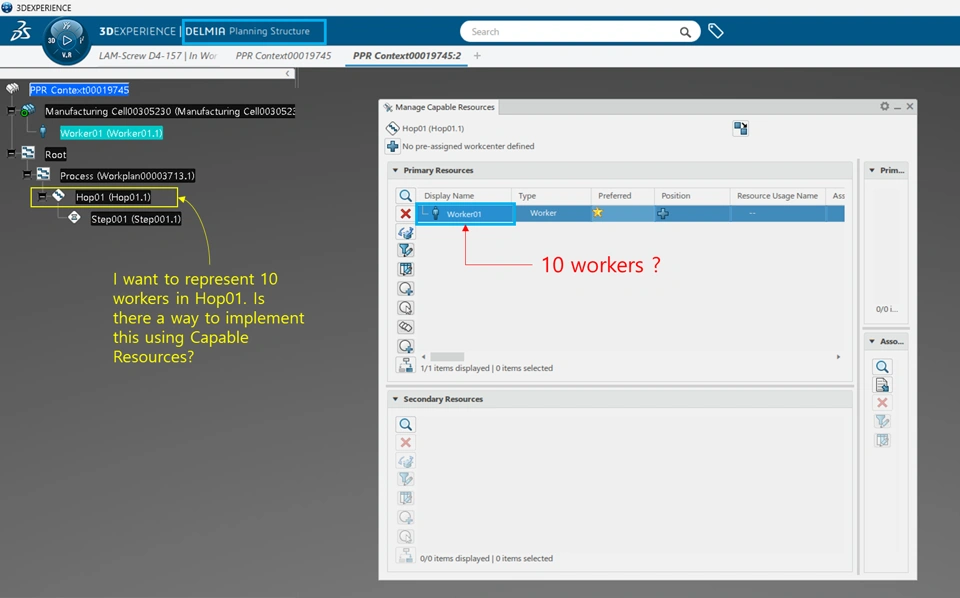960x598 pixels.
Task: Switch to the PPR Context00019745 tab
Action: (x=283, y=56)
